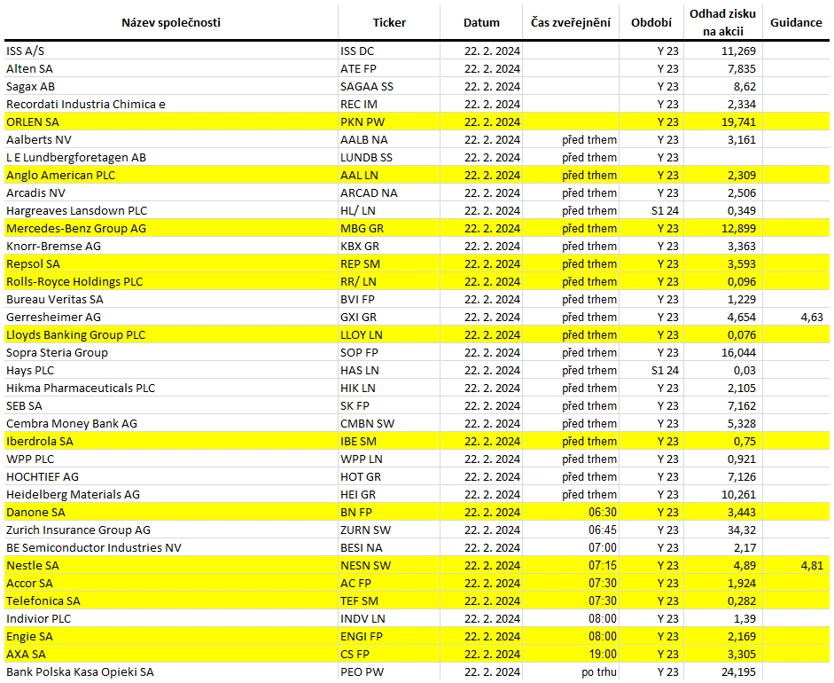Click the ticker "ATE FP"
834x683 pixels.
358,69
